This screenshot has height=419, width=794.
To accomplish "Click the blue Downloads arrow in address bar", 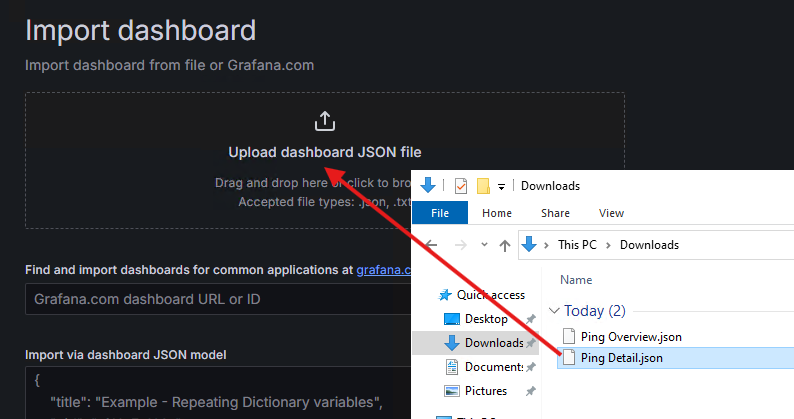I will click(530, 245).
